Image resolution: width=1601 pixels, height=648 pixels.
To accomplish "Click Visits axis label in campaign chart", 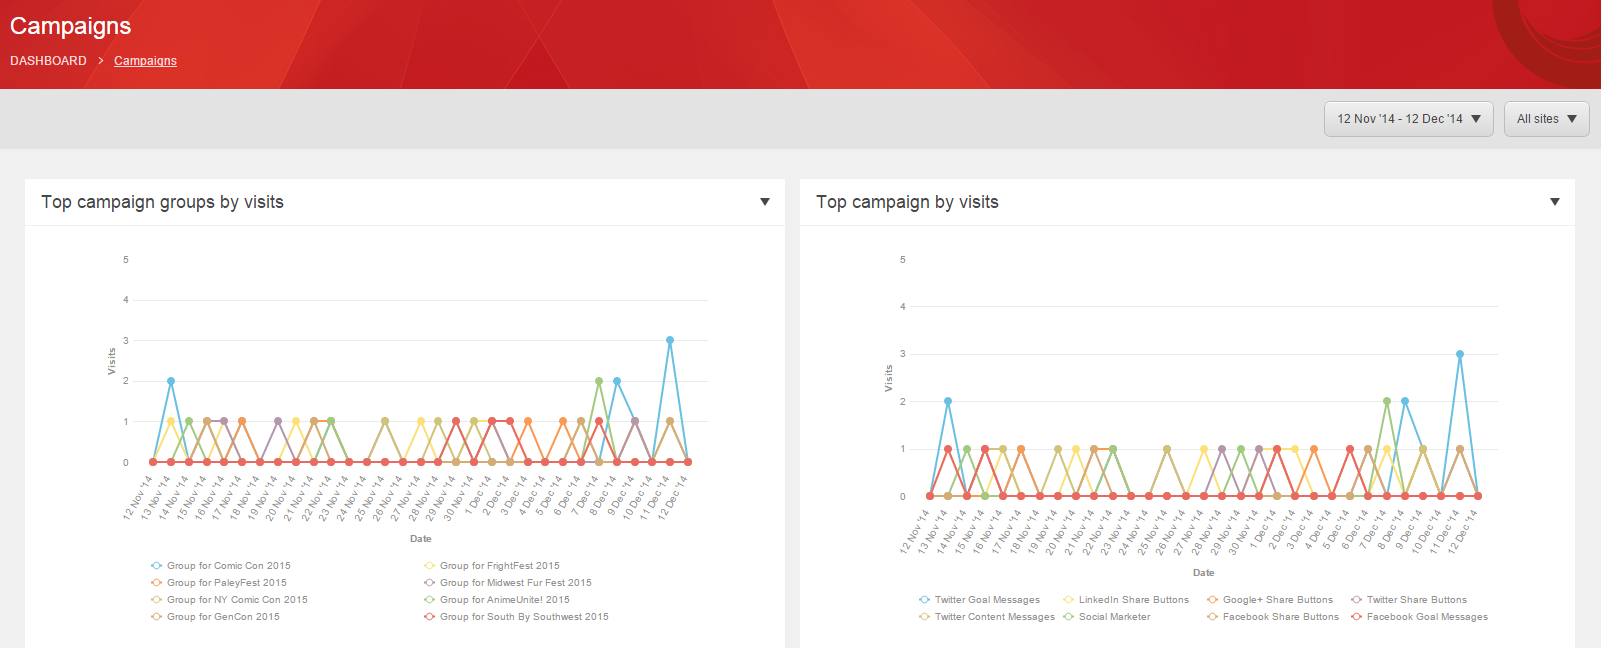I will click(889, 378).
